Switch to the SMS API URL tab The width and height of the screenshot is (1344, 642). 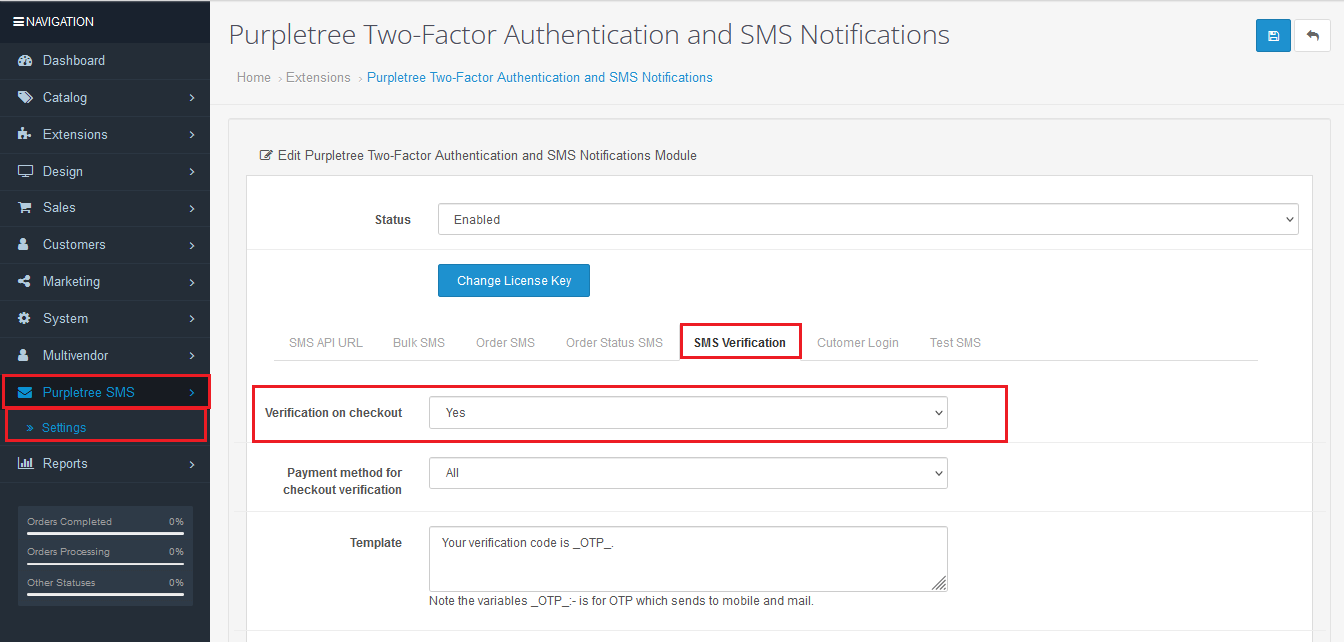pyautogui.click(x=326, y=342)
